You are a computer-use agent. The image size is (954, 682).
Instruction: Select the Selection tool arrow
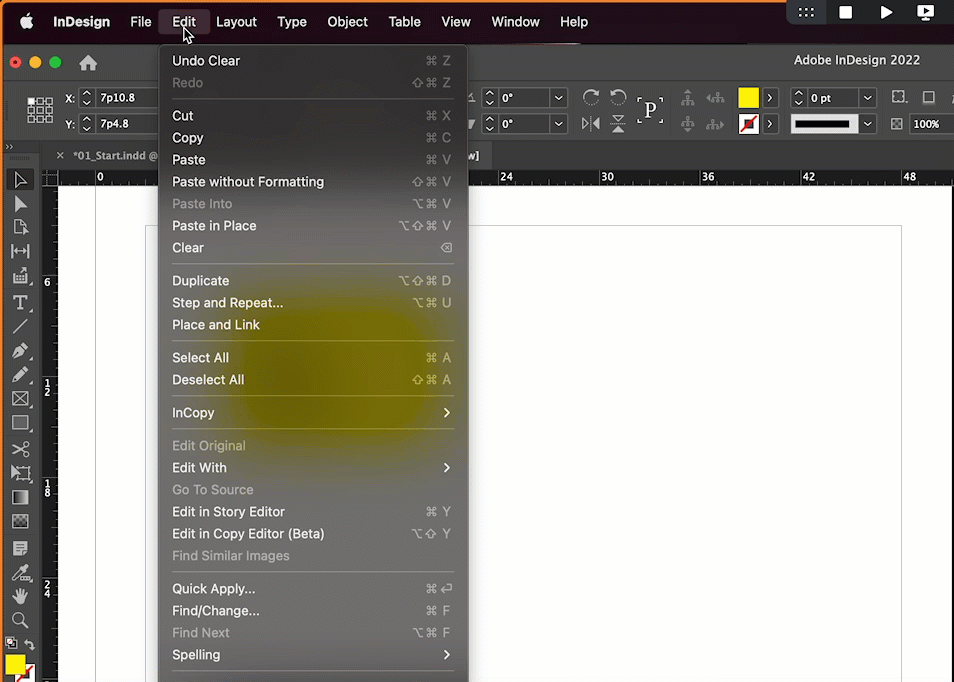pos(19,179)
